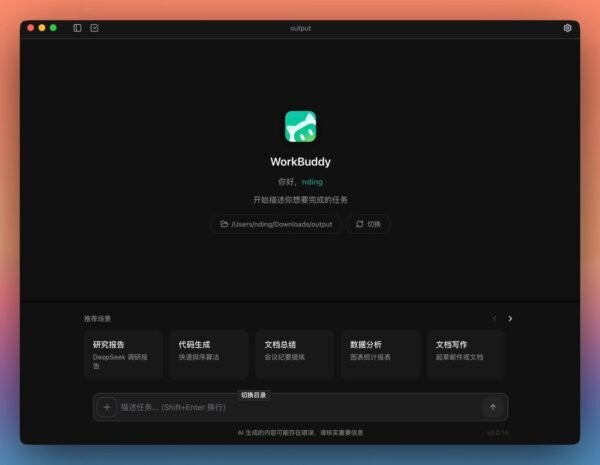Click the AI 生成的内容 disclaimer text
Screen dimensions: 600x465
click(300, 433)
